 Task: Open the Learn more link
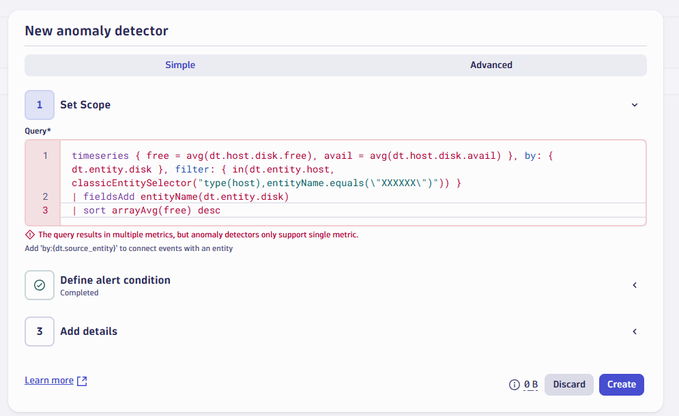49,381
